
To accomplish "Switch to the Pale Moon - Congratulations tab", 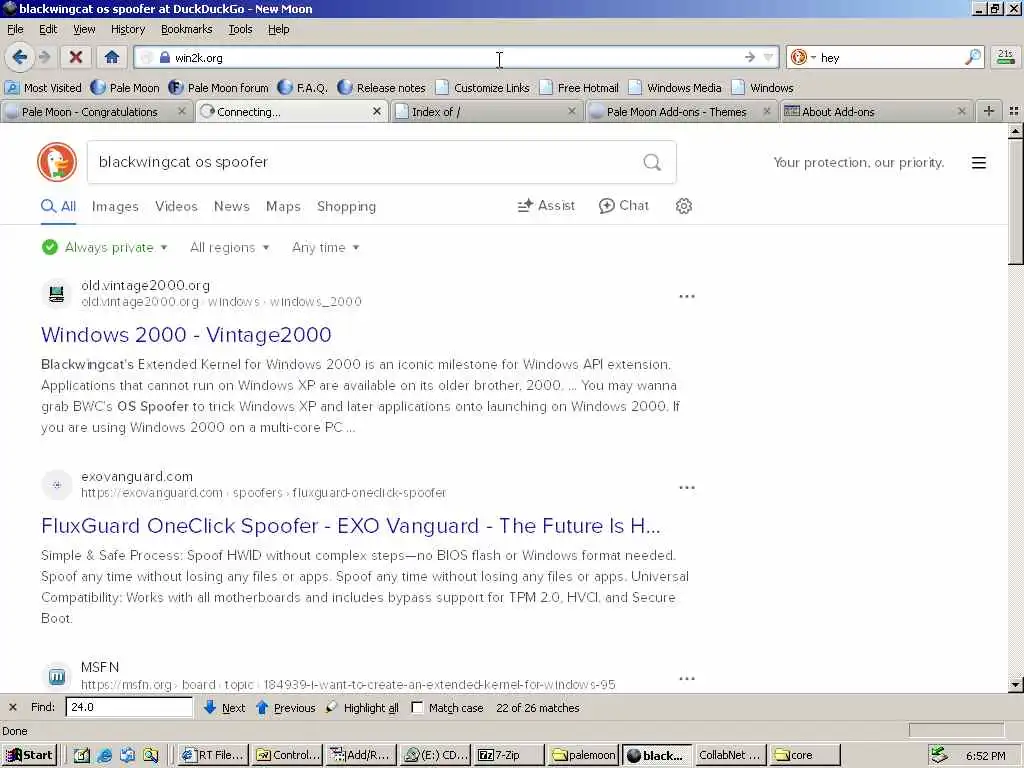I will [95, 112].
